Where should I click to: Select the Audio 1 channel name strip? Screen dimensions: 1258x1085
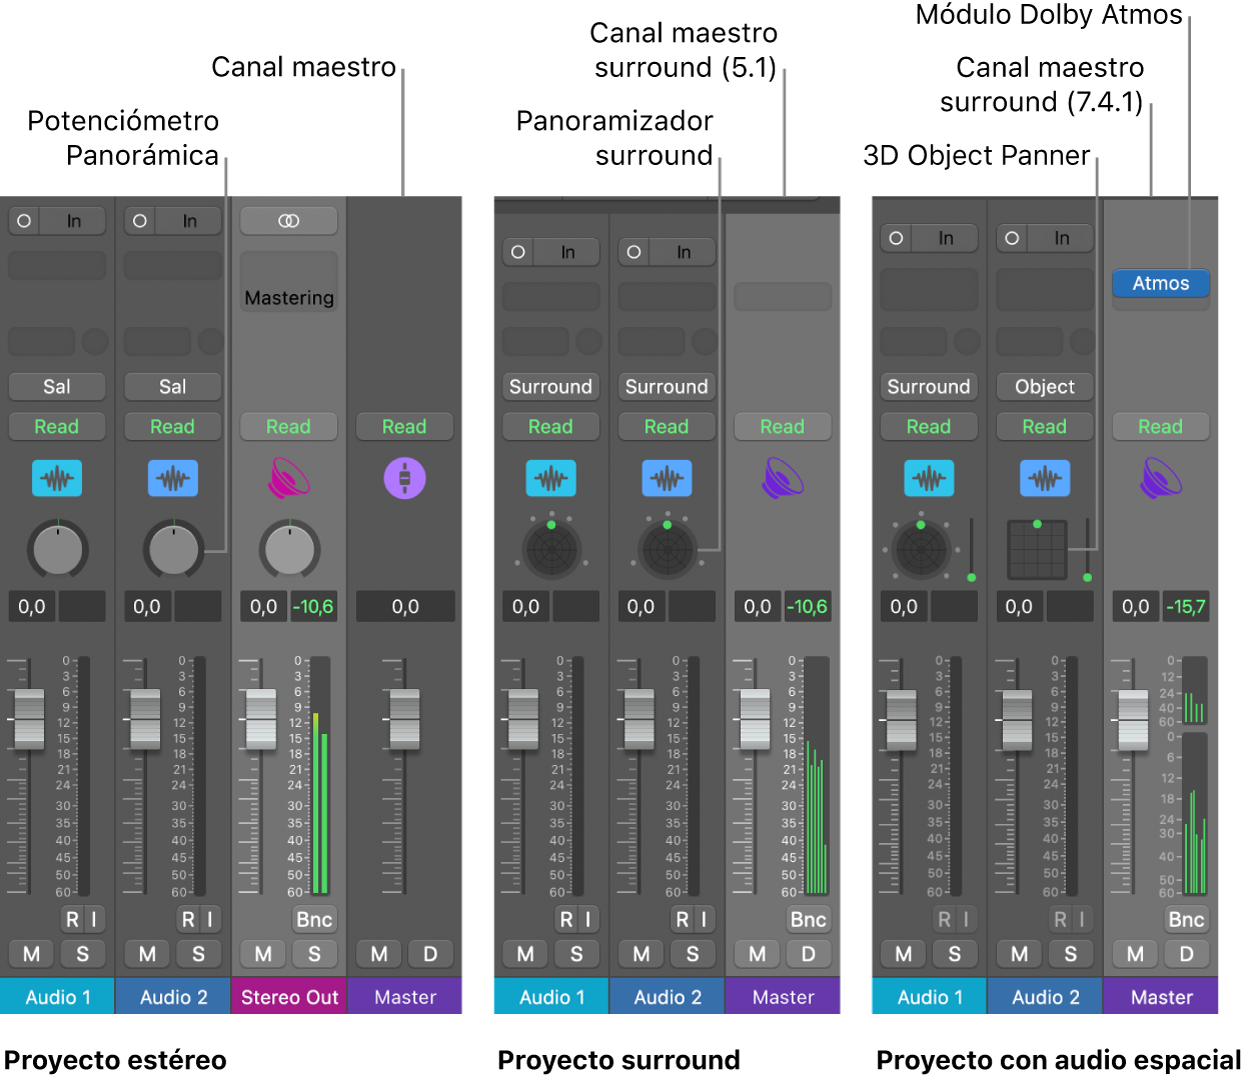click(57, 996)
